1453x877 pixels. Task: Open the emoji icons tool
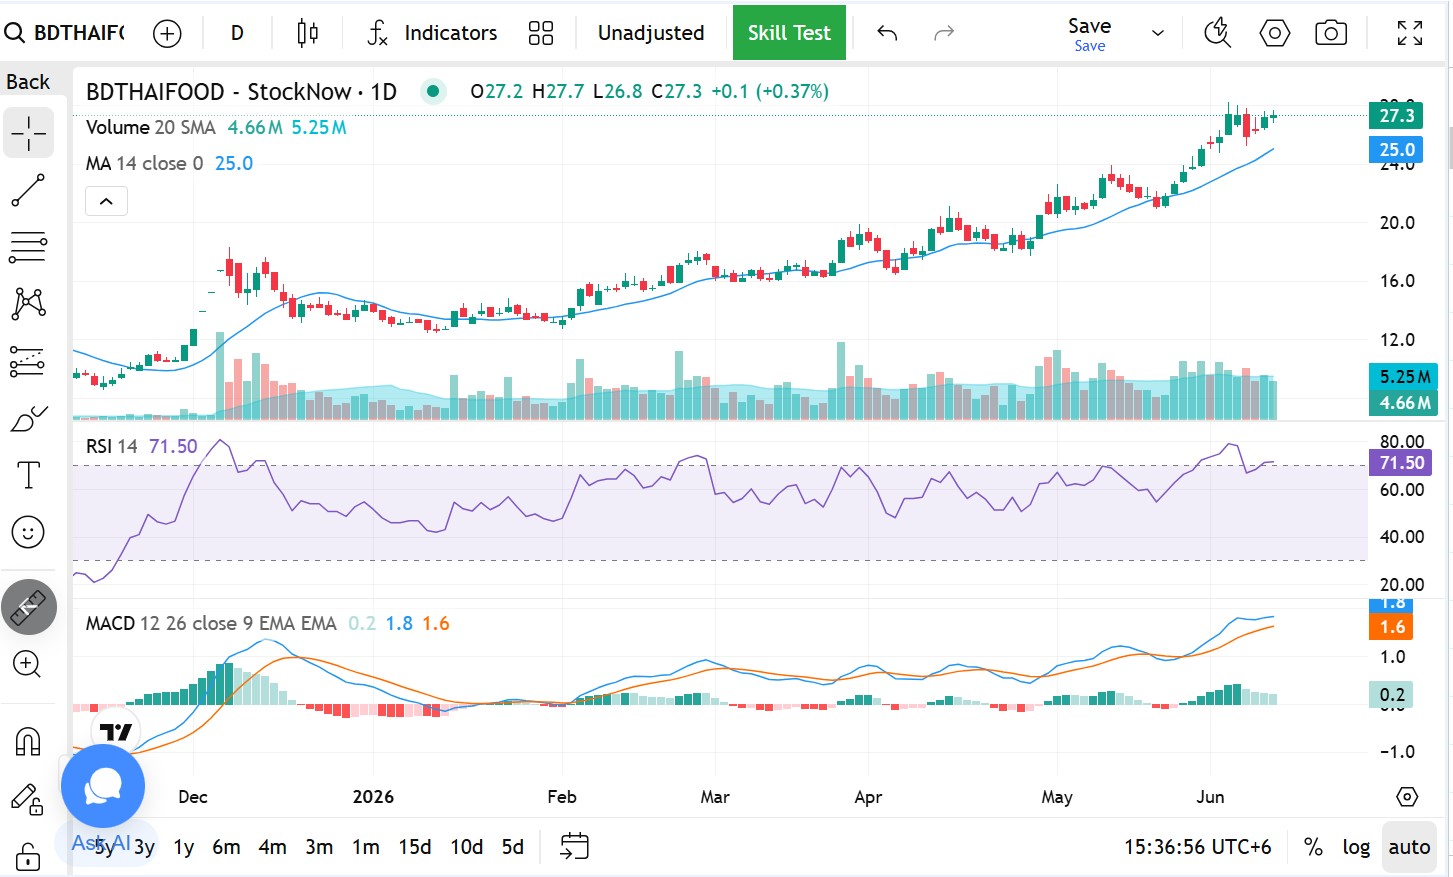pos(28,532)
